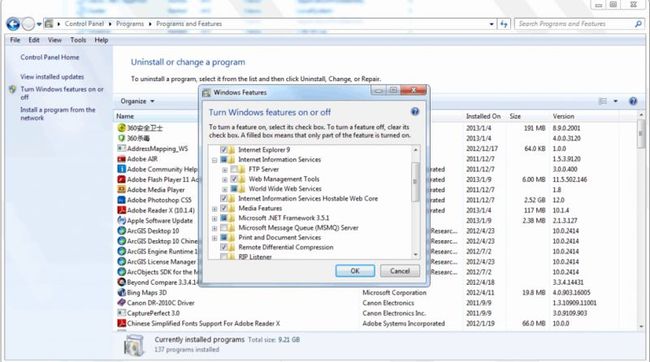The image size is (650, 362).
Task: Expand the Web Management Tools node
Action: (x=225, y=180)
